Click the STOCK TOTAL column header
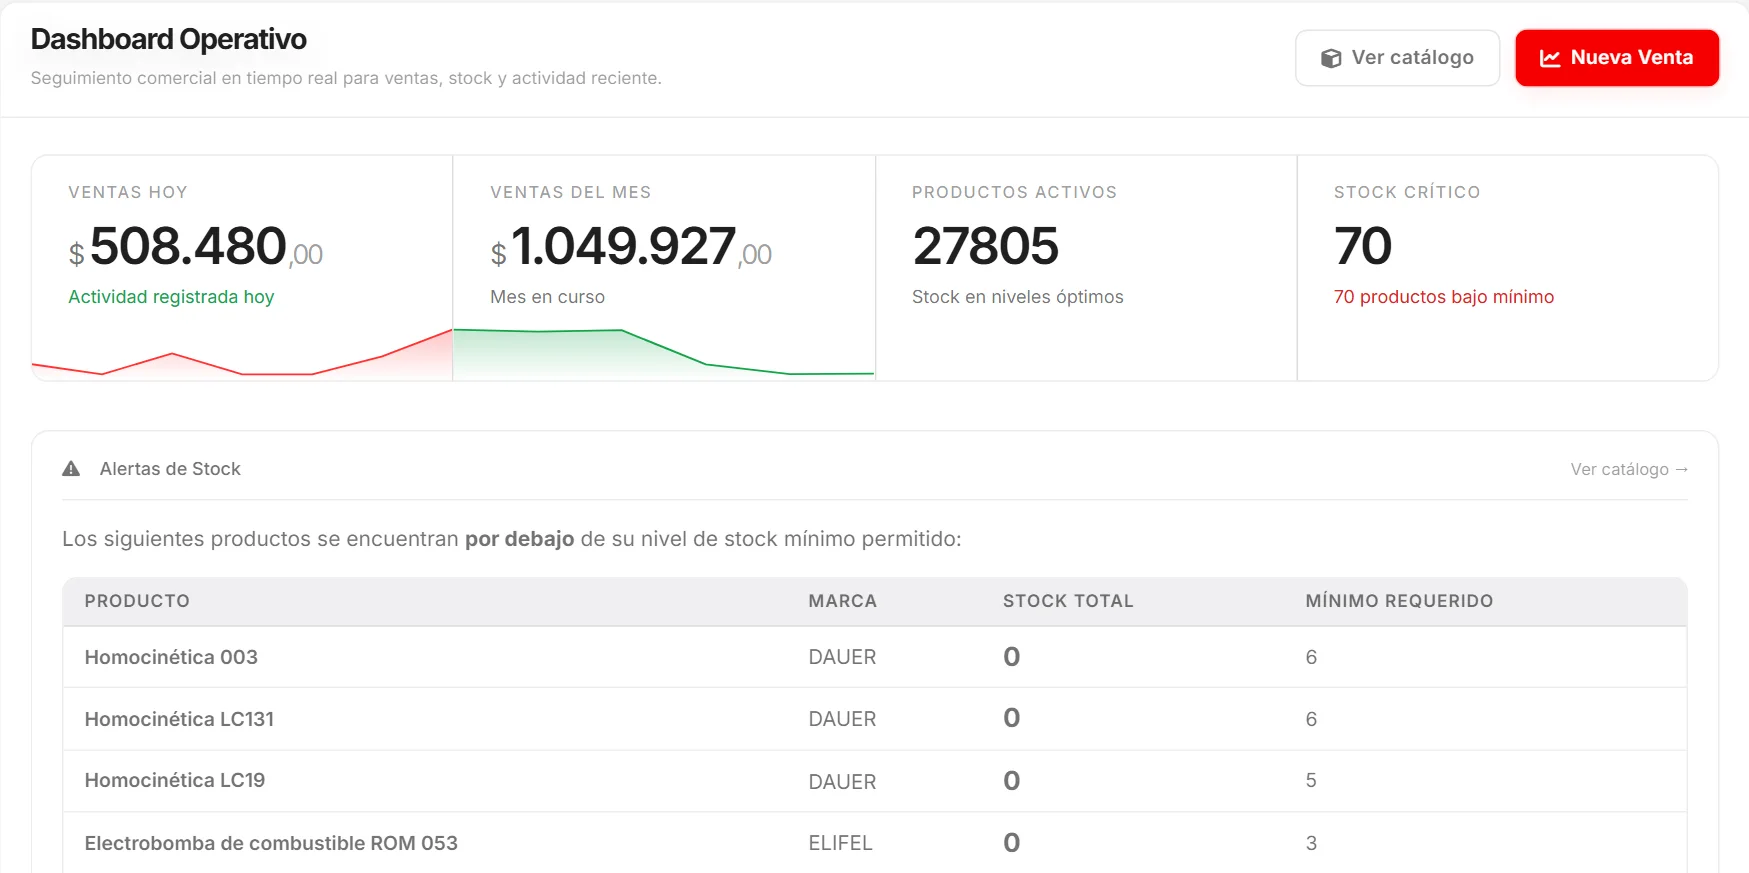Screen dimensions: 1749x873 pyautogui.click(x=1068, y=601)
